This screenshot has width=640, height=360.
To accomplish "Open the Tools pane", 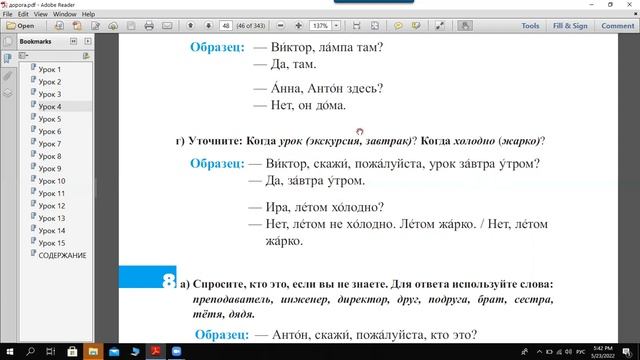I will 530,26.
